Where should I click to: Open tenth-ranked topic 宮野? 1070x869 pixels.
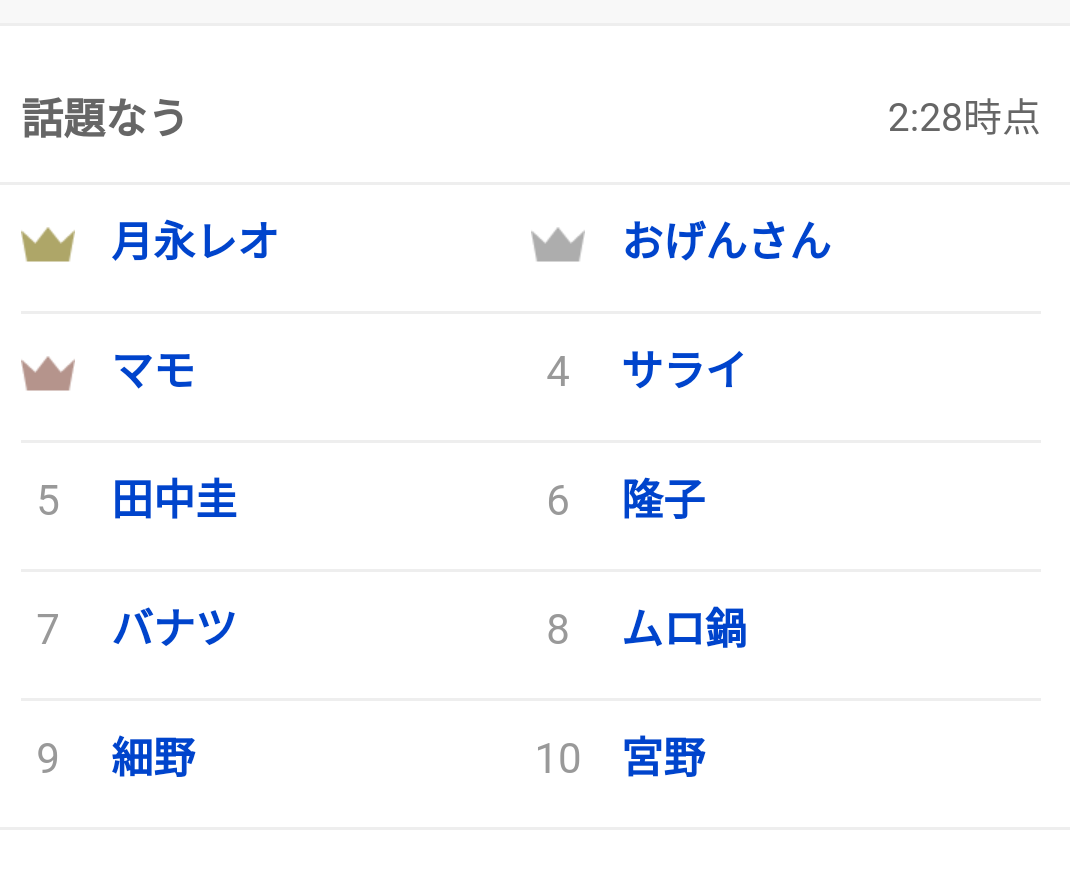[x=664, y=757]
